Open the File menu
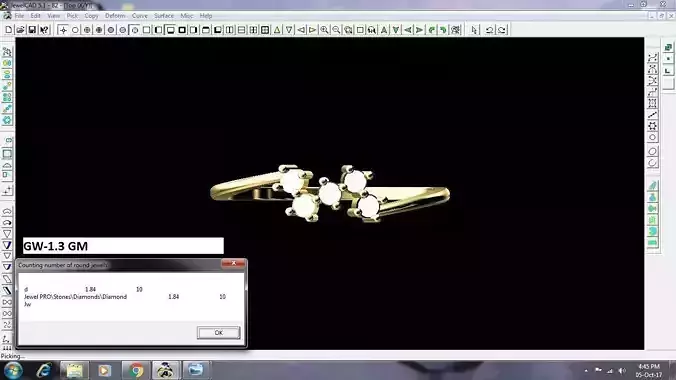The width and height of the screenshot is (676, 380). 19,16
